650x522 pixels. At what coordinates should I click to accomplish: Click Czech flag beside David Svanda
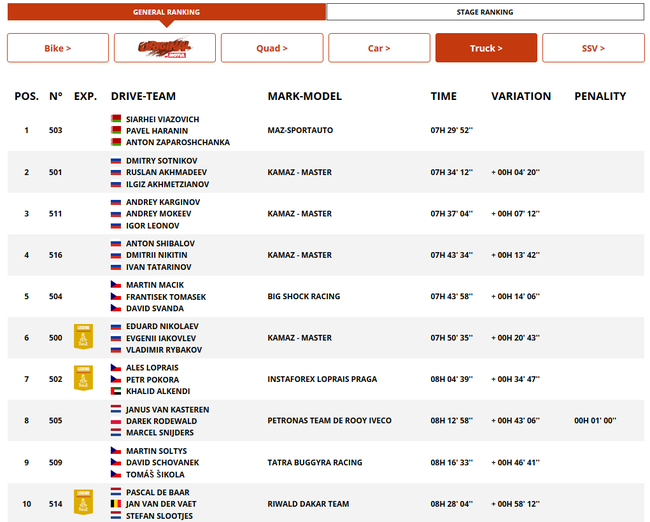pyautogui.click(x=116, y=308)
